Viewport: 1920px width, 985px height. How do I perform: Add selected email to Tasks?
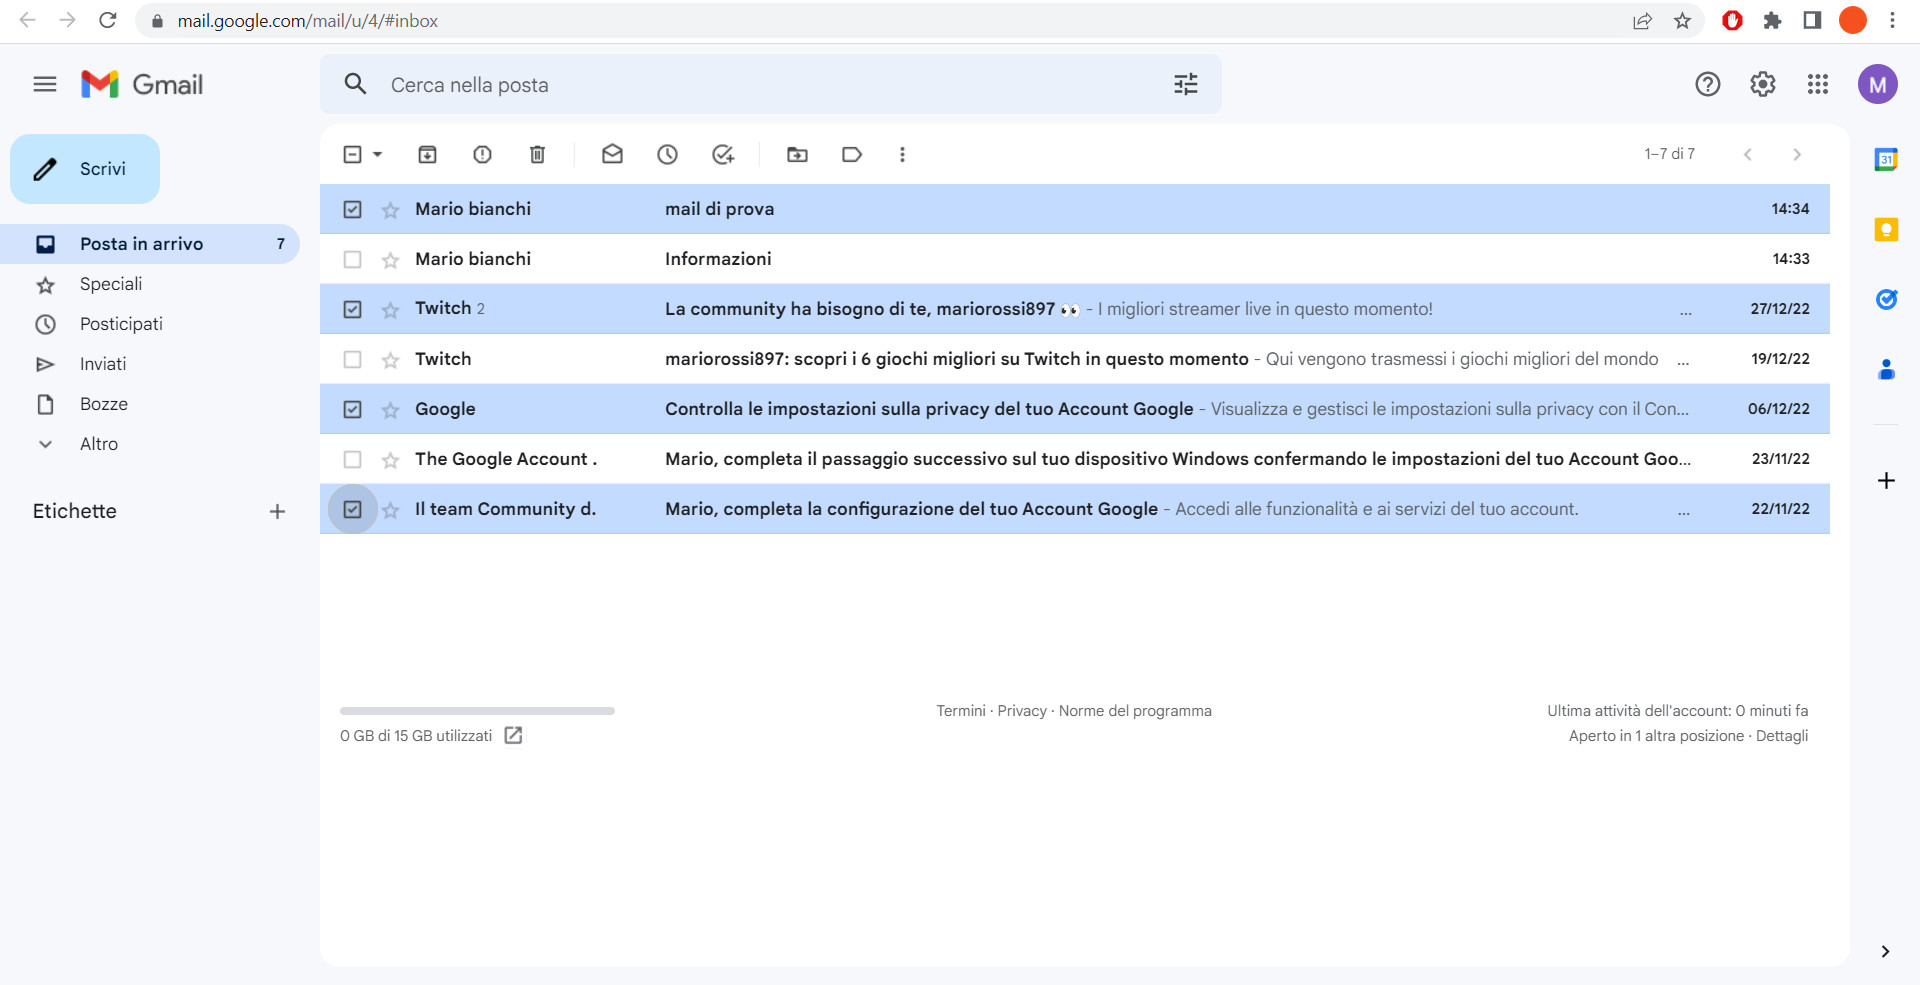pyautogui.click(x=723, y=154)
